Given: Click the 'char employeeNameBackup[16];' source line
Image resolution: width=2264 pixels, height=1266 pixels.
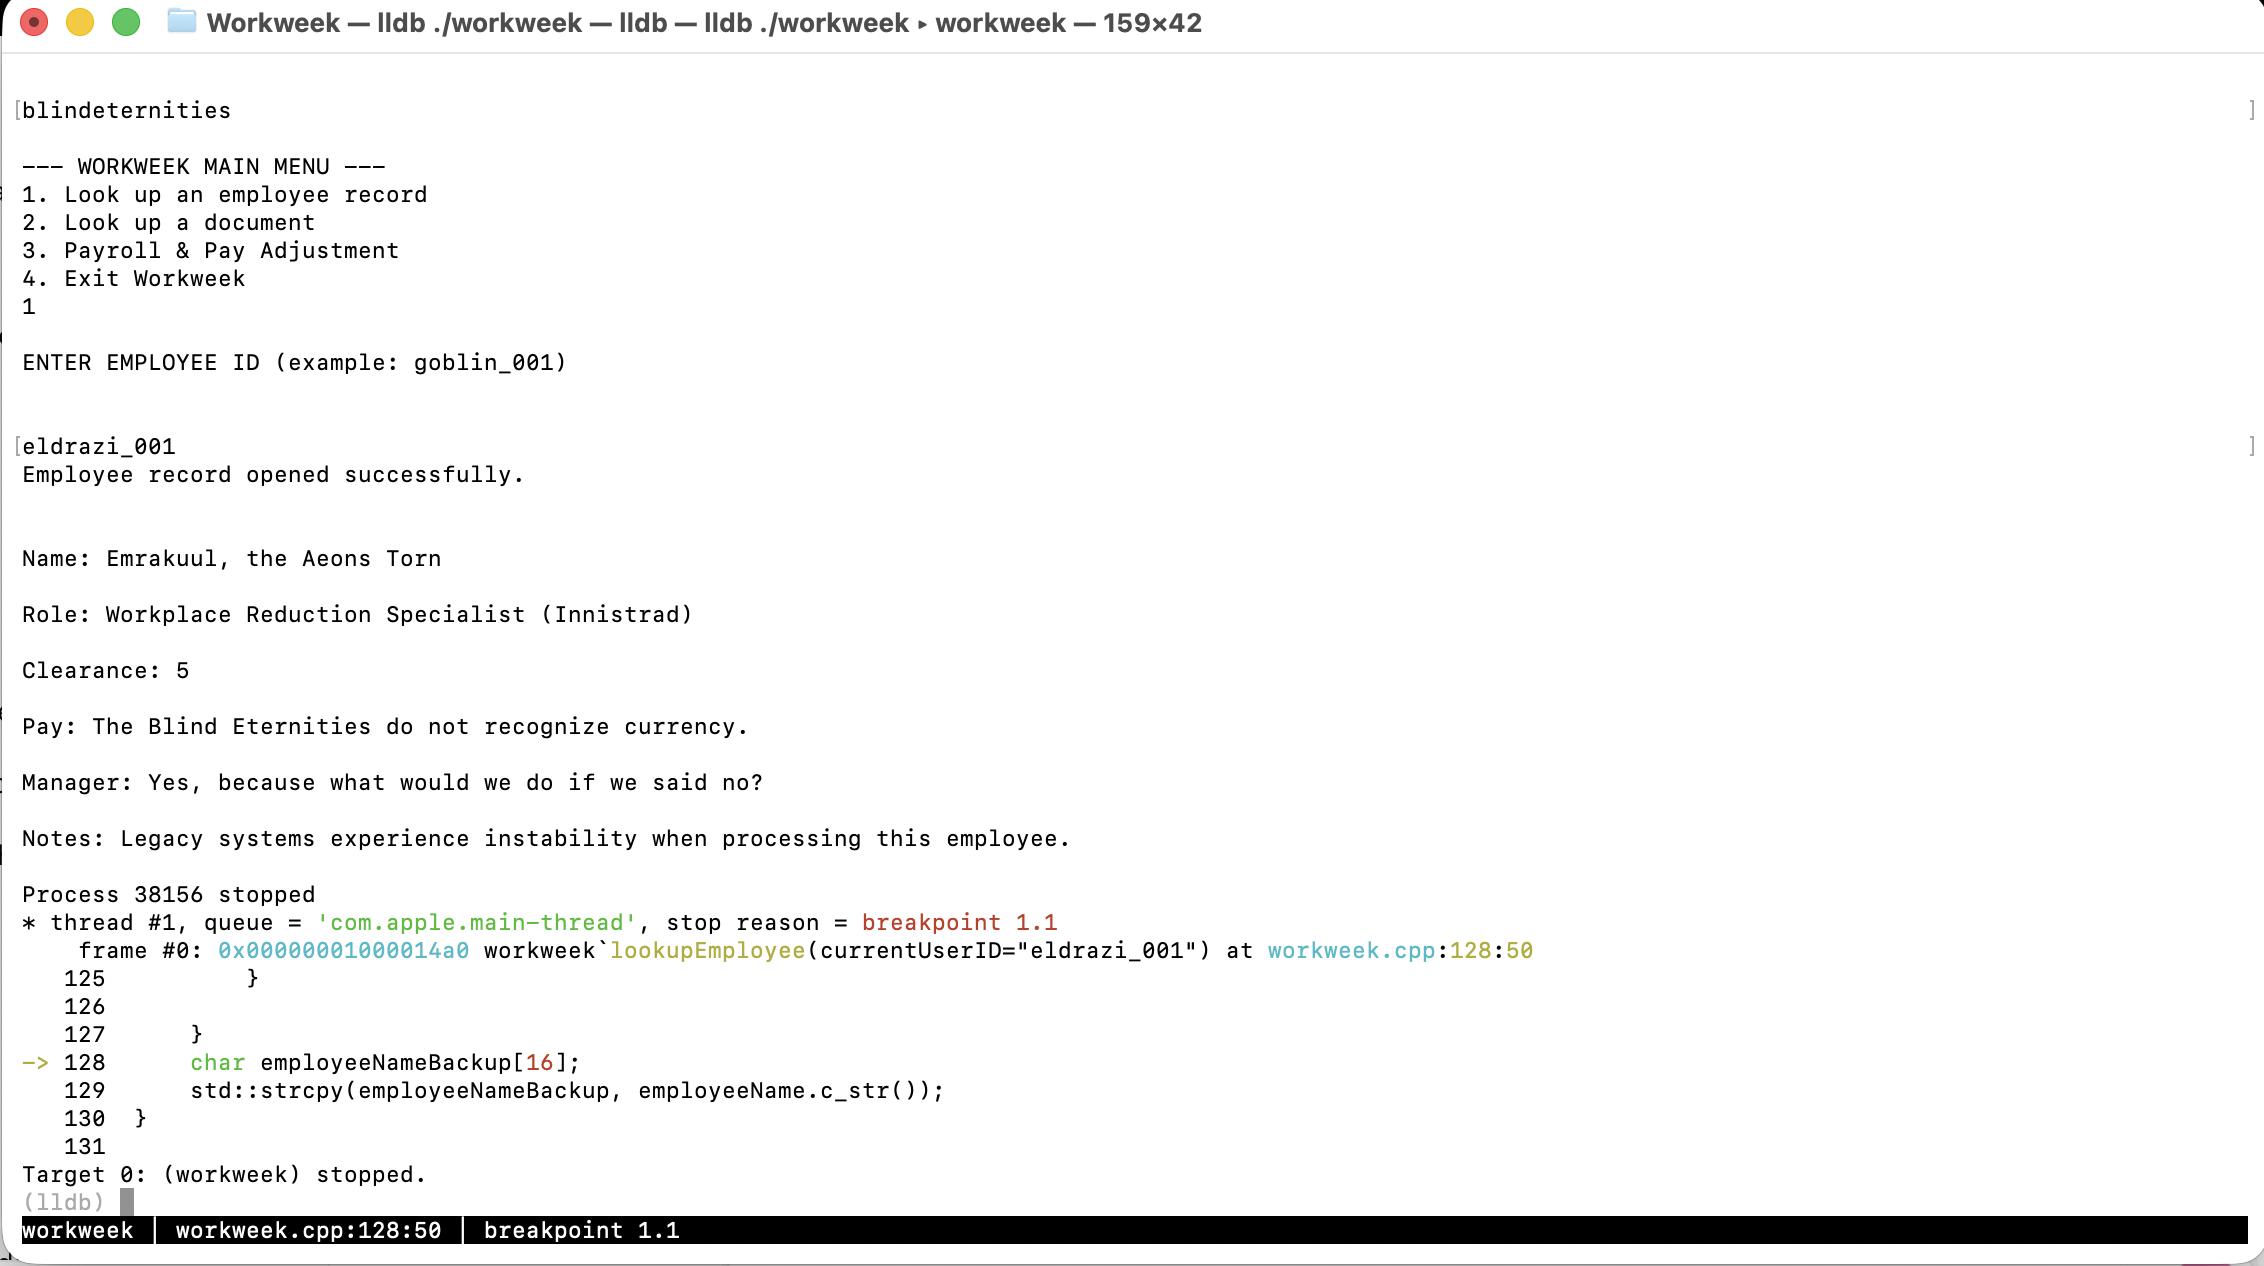Looking at the screenshot, I should pyautogui.click(x=386, y=1062).
